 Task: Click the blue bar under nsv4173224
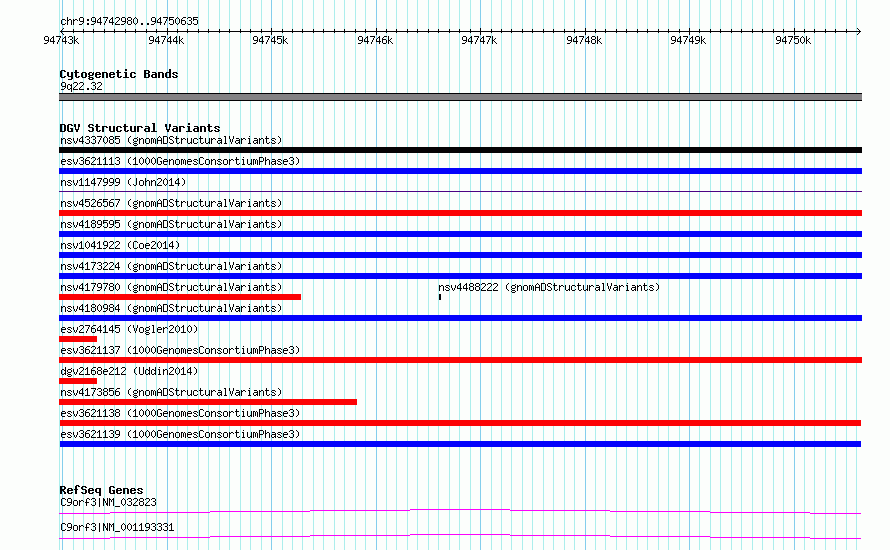460,276
